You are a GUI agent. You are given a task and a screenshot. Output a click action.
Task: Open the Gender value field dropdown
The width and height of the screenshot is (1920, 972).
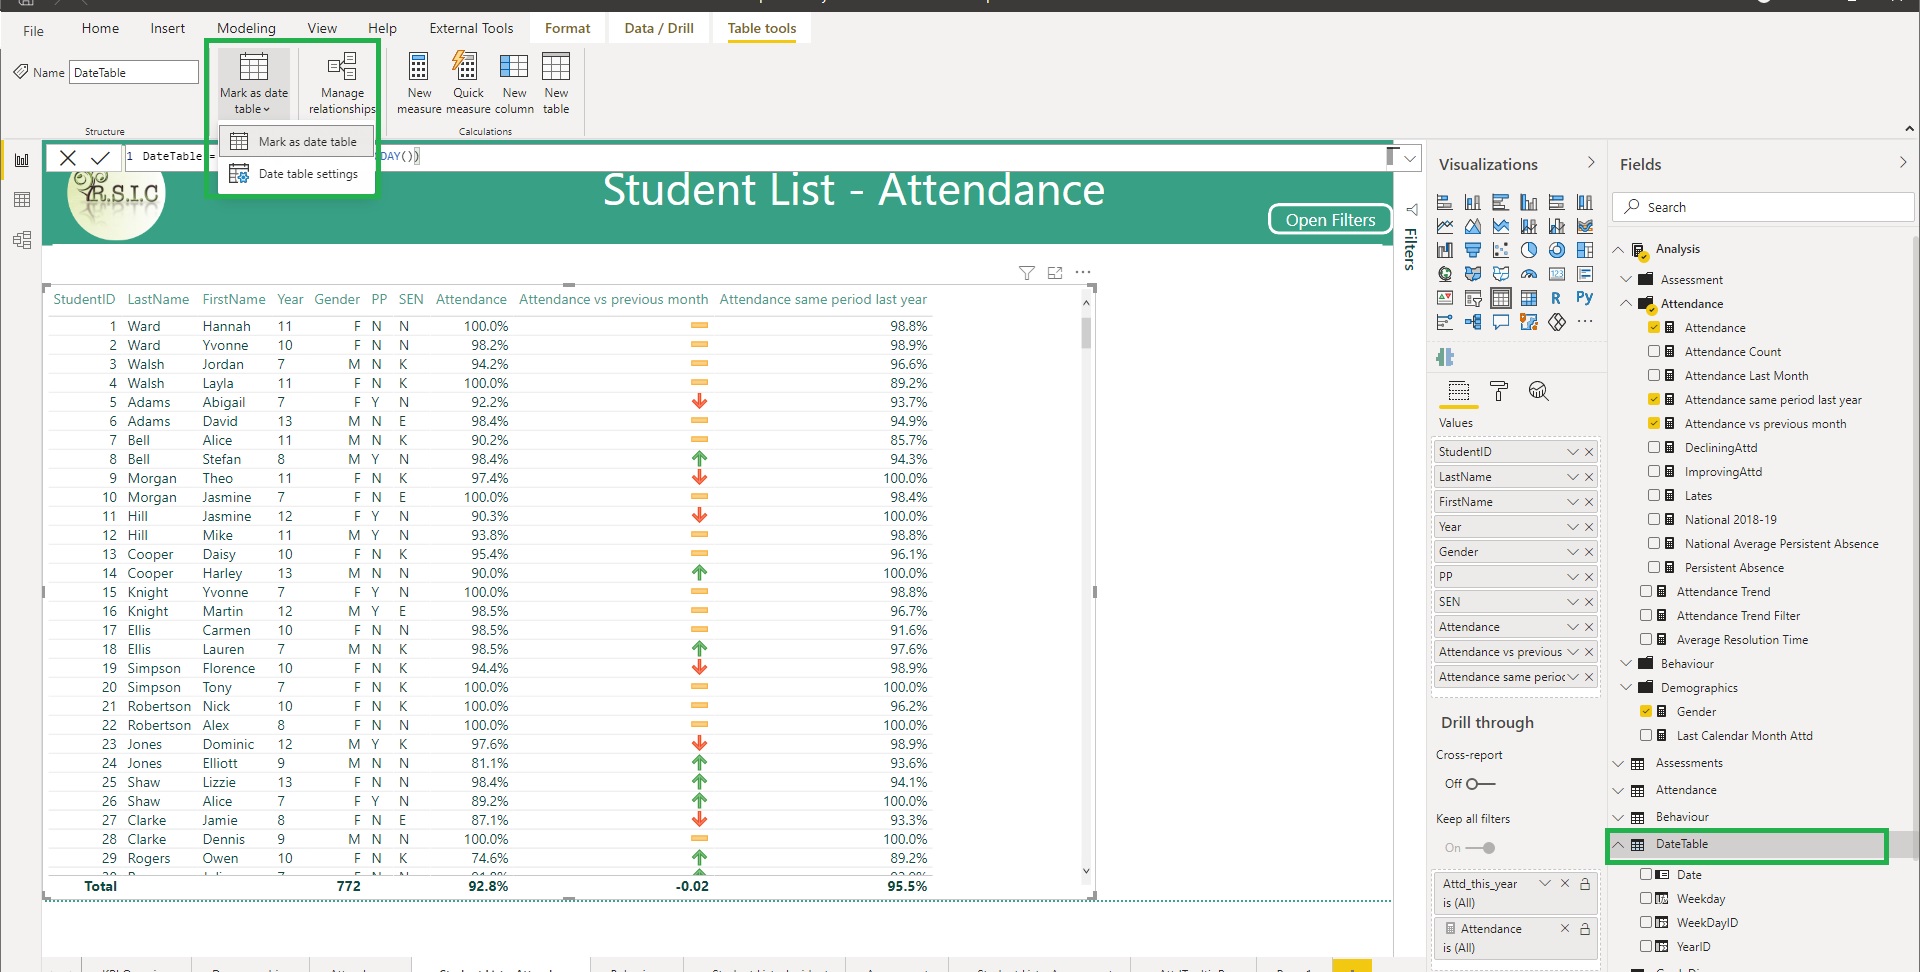1573,552
